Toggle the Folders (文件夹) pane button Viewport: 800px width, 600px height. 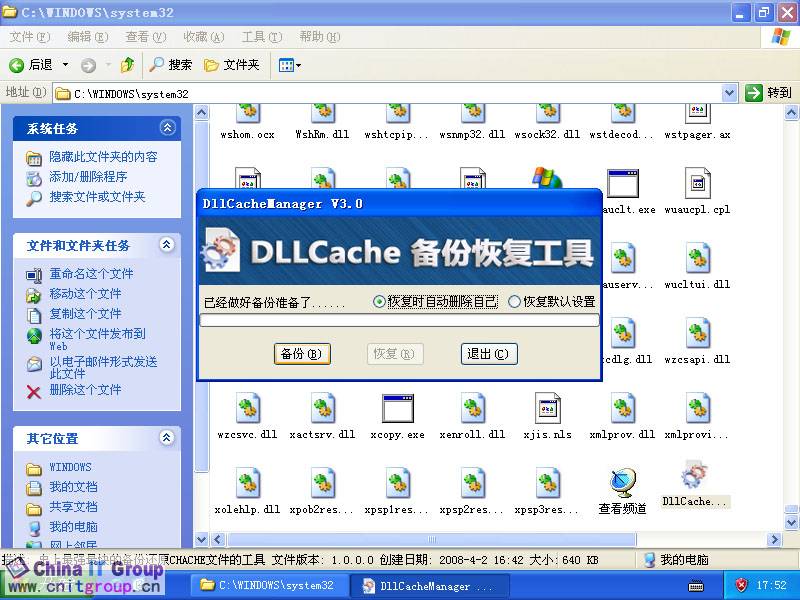tap(232, 65)
